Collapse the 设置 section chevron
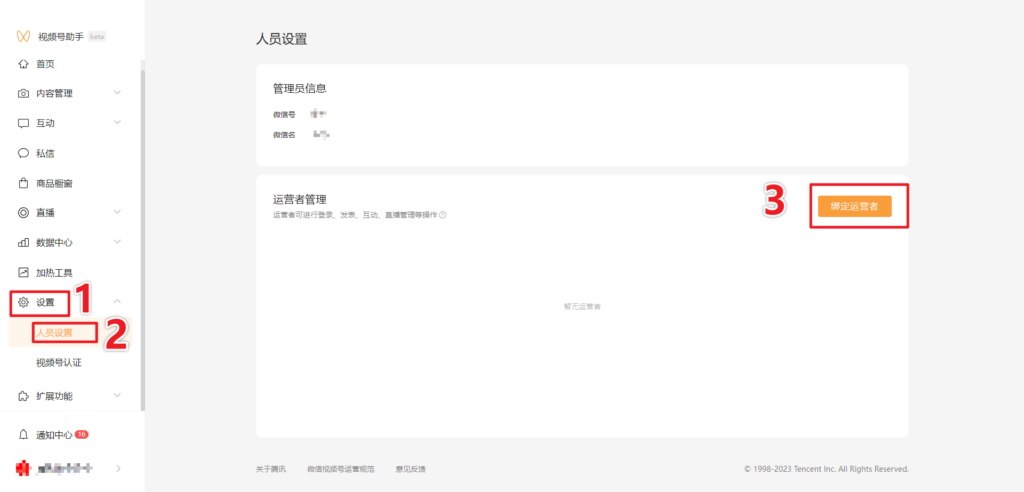 tap(117, 301)
